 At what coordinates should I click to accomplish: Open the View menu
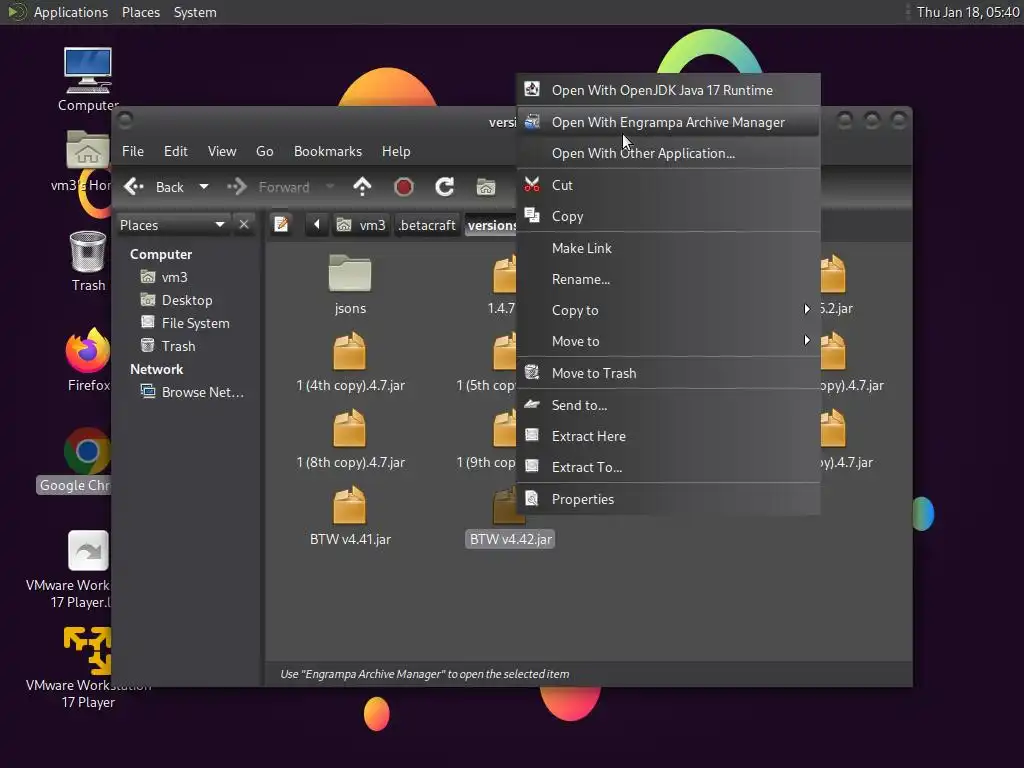[x=222, y=152]
